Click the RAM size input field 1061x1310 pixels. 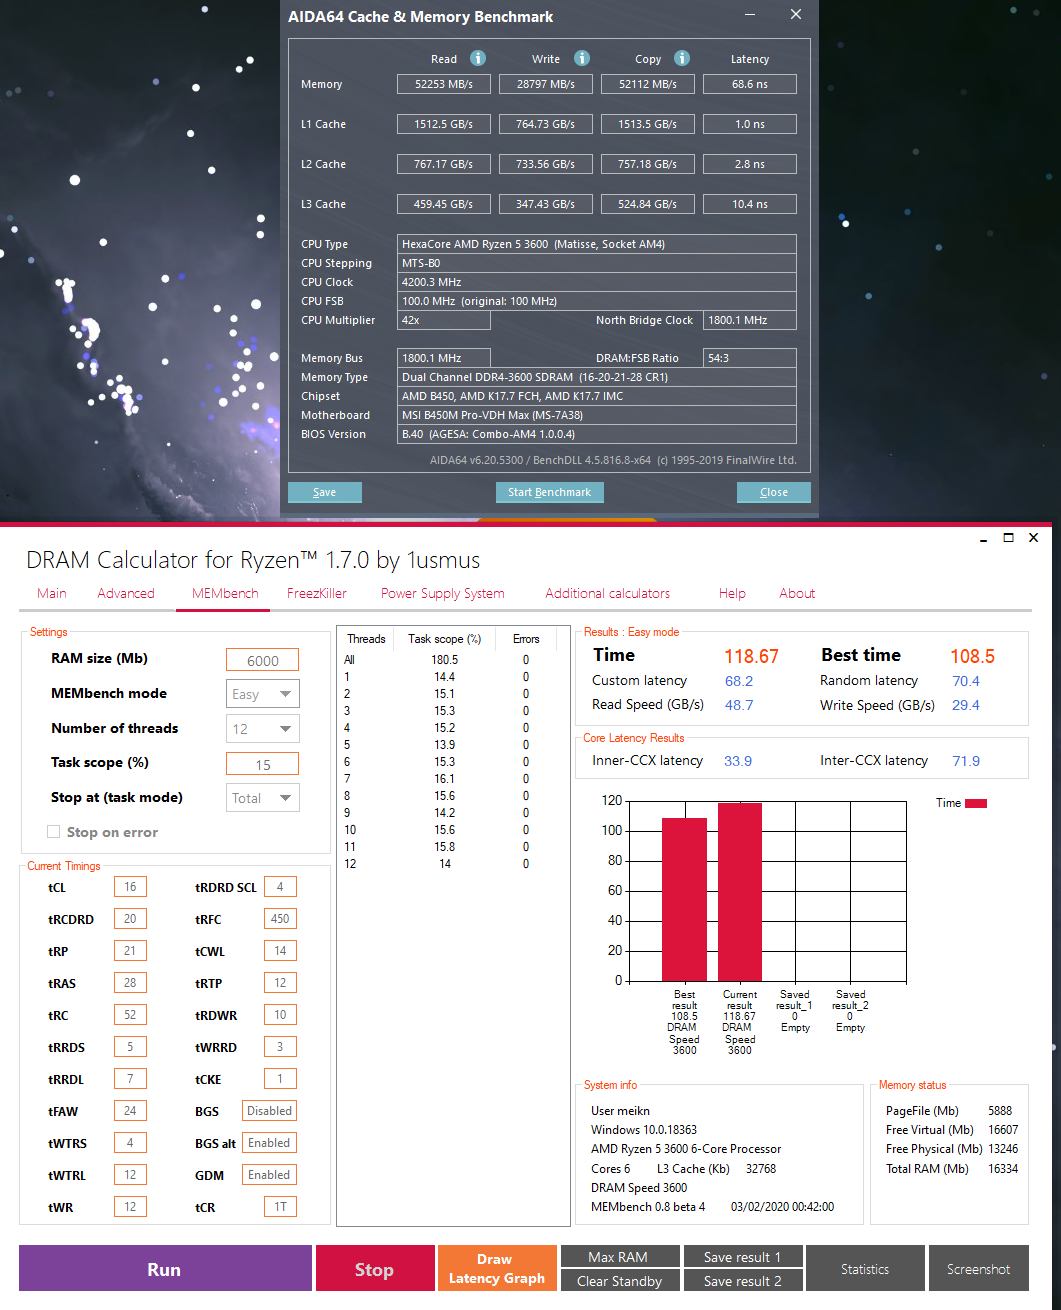coord(262,659)
